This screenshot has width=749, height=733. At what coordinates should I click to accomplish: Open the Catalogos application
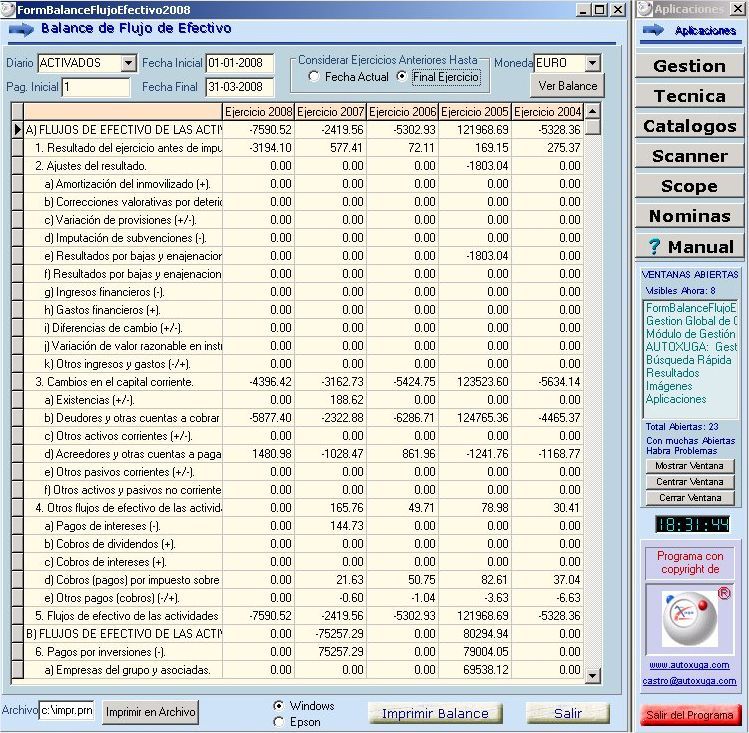click(690, 126)
